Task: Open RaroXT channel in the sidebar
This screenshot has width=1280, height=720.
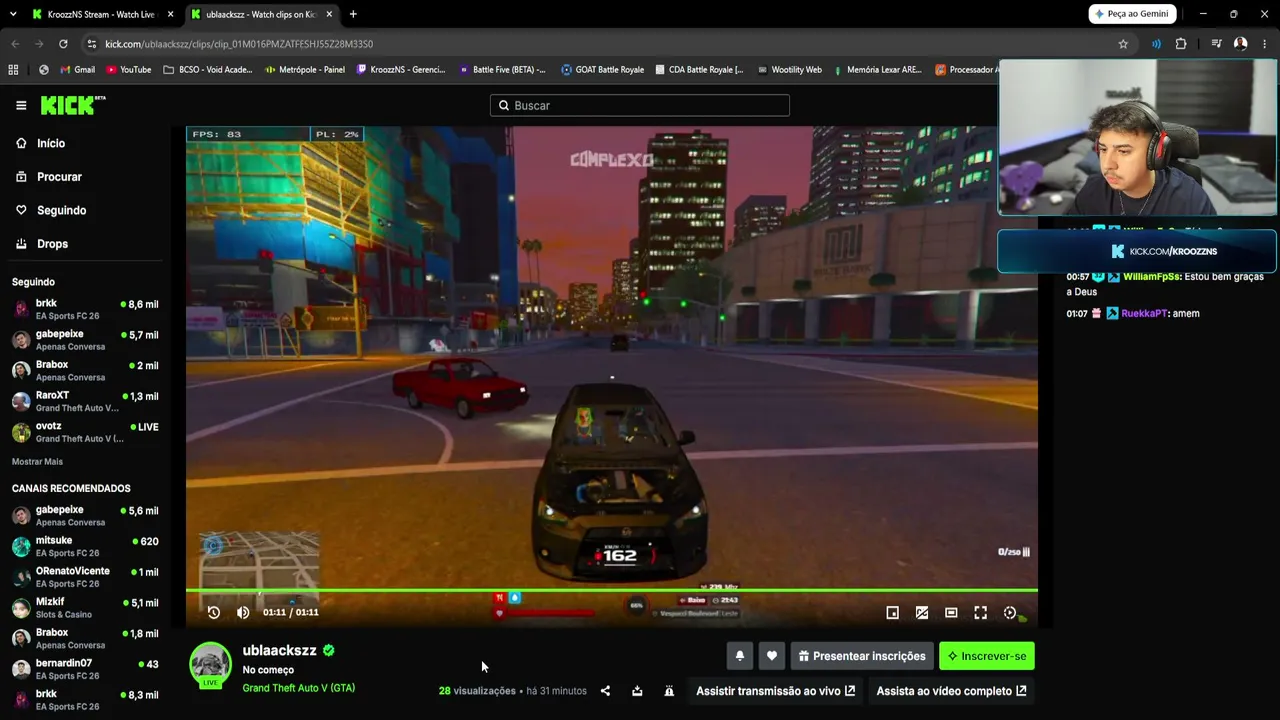Action: (85, 401)
